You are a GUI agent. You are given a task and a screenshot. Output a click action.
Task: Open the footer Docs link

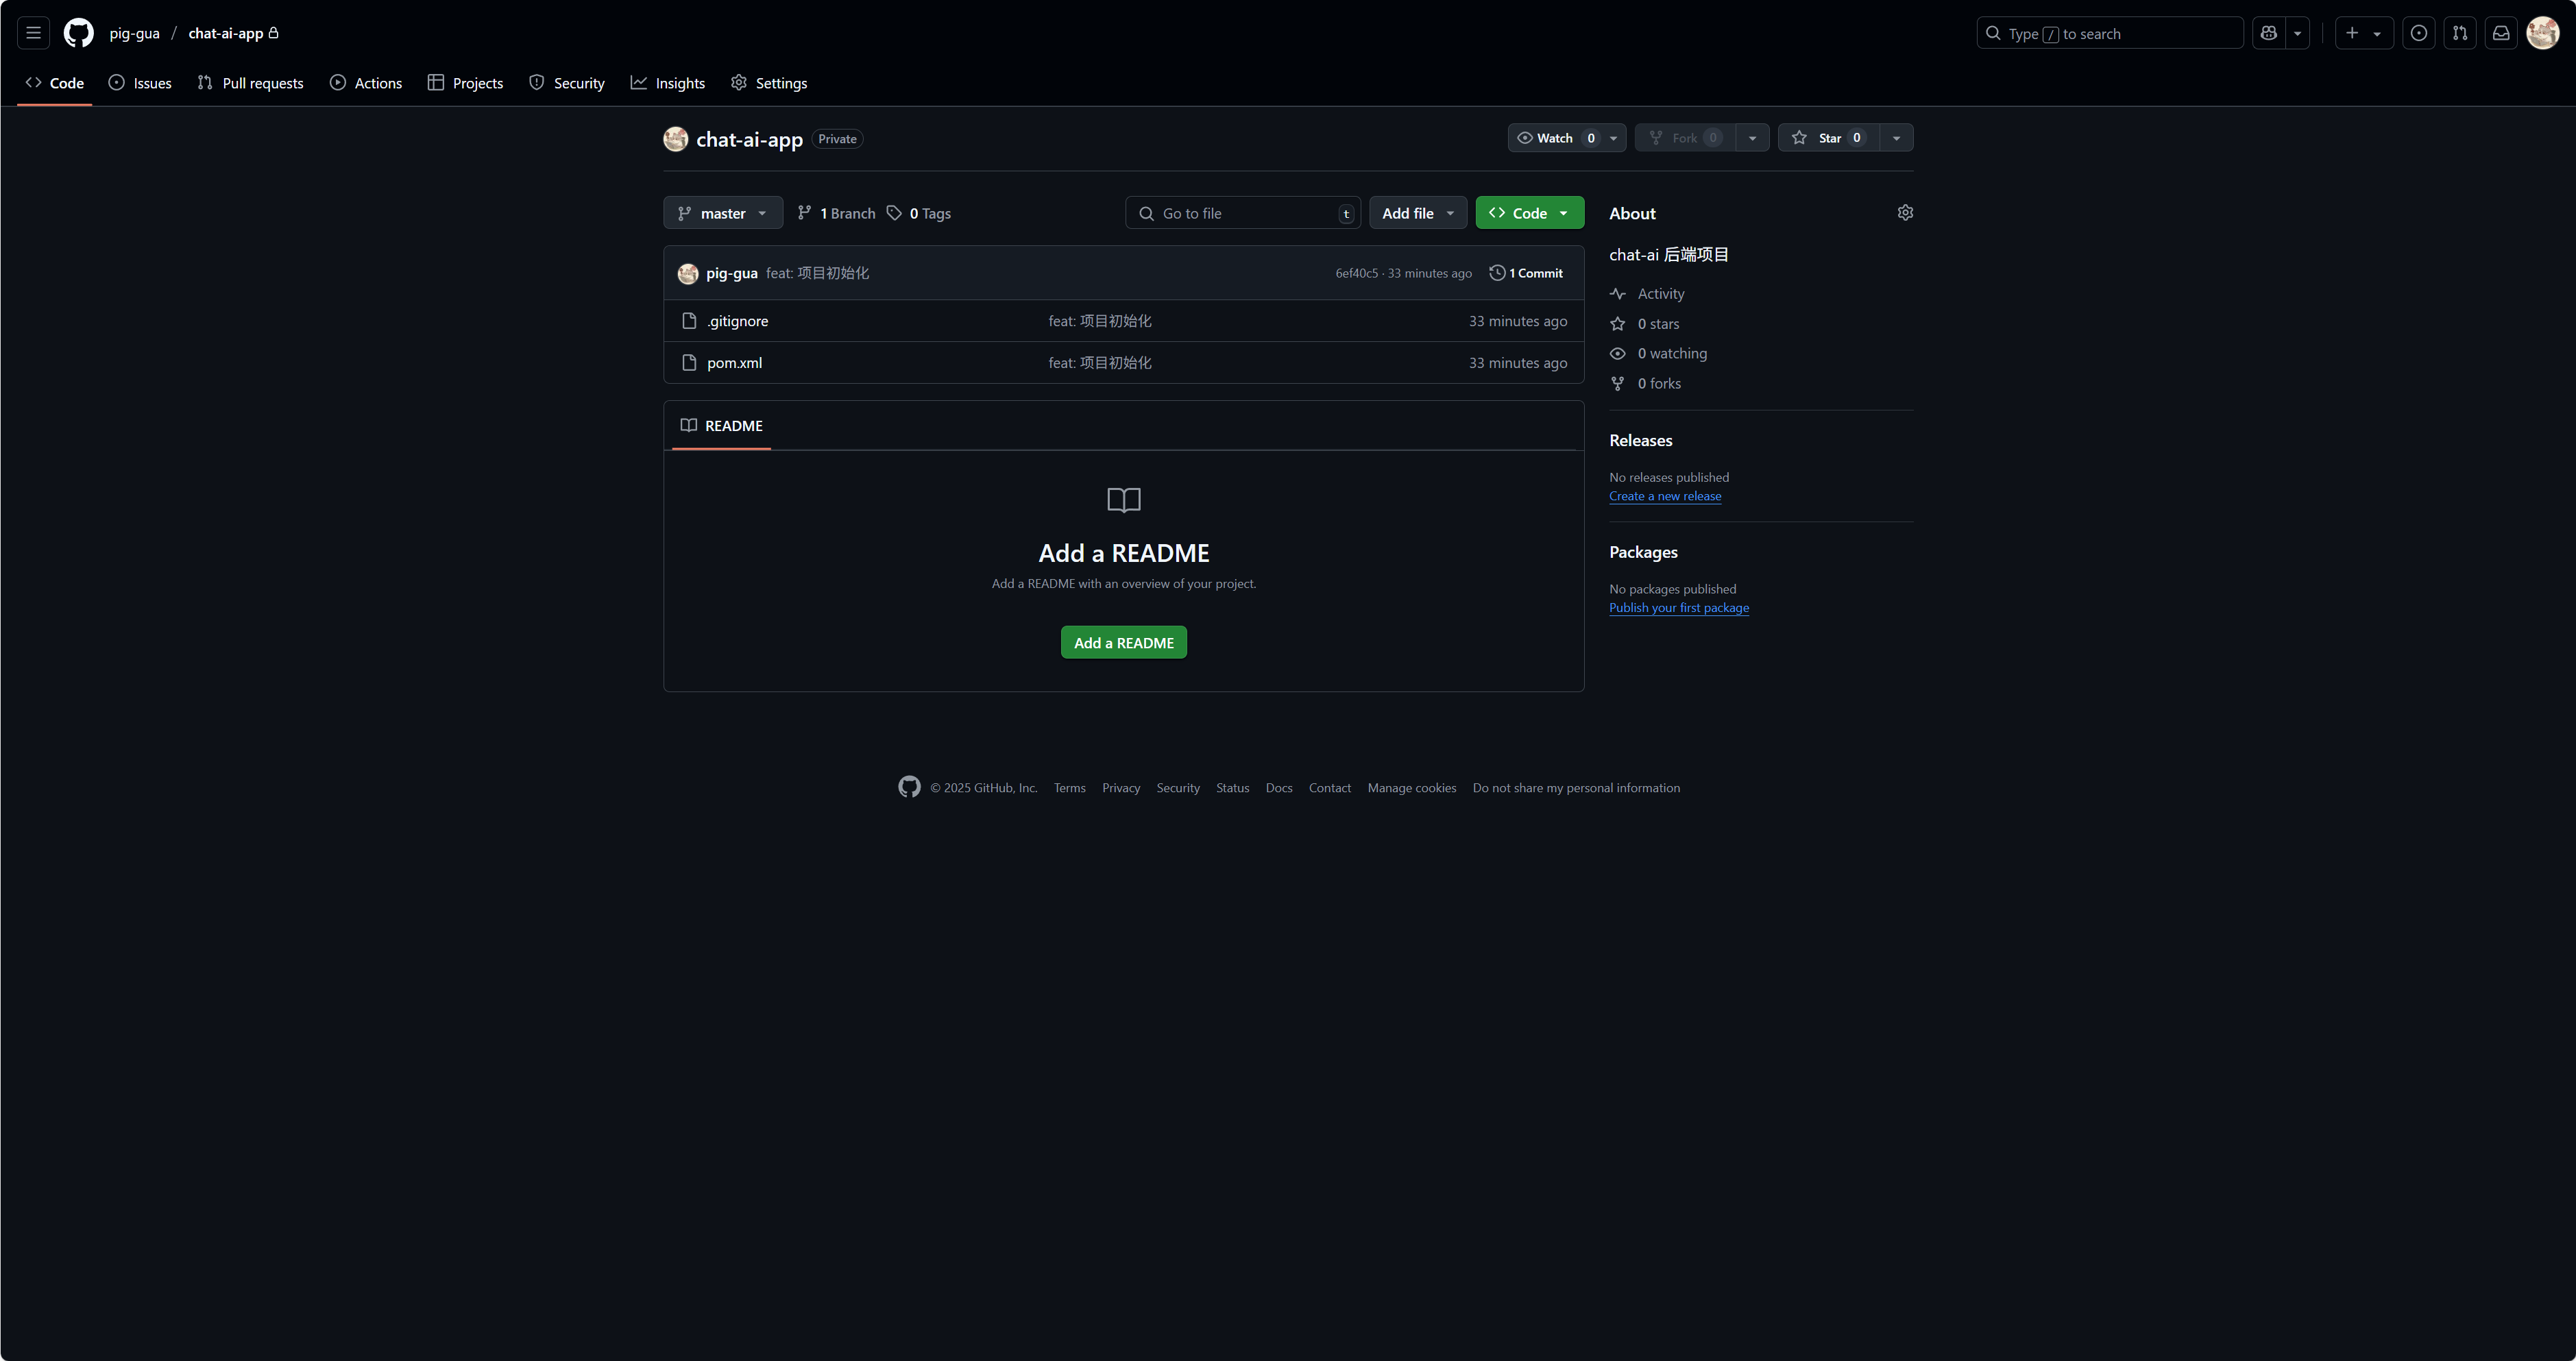[x=1279, y=788]
